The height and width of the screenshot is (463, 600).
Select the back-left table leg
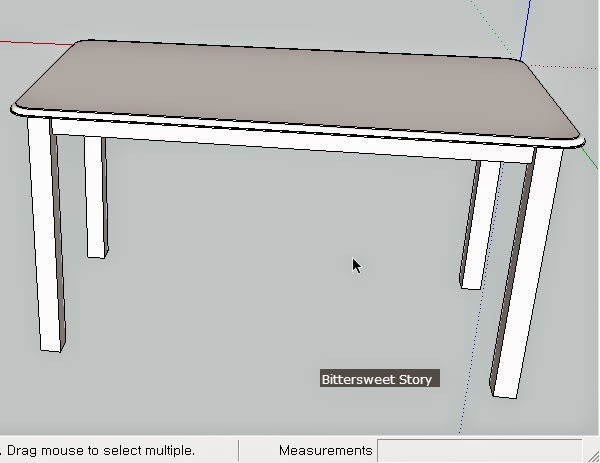tap(95, 197)
